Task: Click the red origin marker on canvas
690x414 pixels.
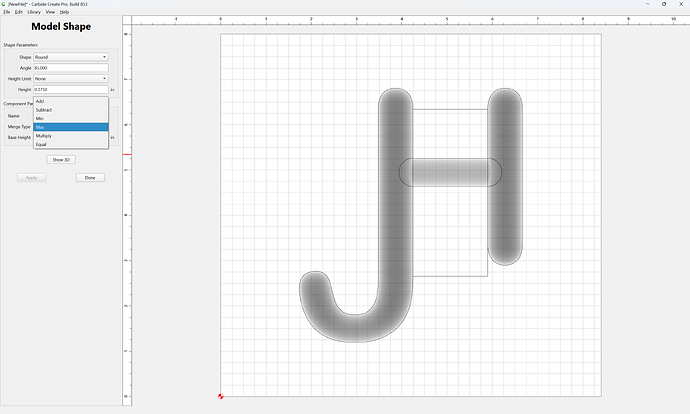Action: click(x=220, y=396)
